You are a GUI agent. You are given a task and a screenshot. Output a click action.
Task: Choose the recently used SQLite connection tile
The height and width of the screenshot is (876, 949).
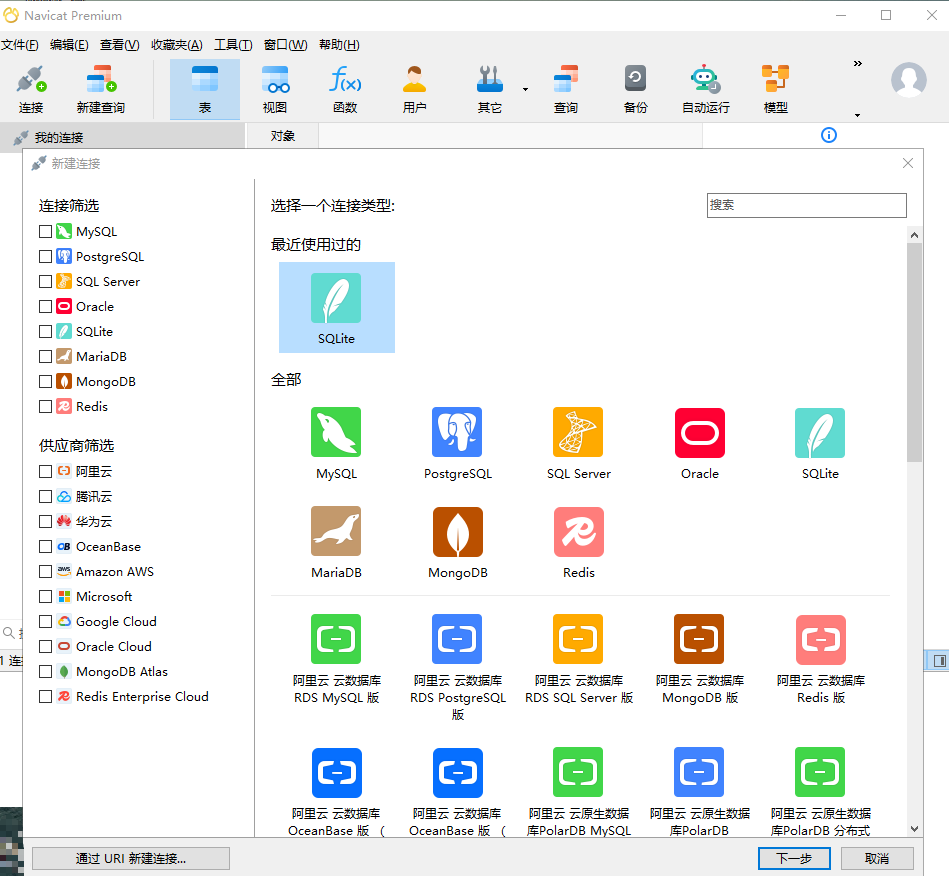tap(337, 308)
